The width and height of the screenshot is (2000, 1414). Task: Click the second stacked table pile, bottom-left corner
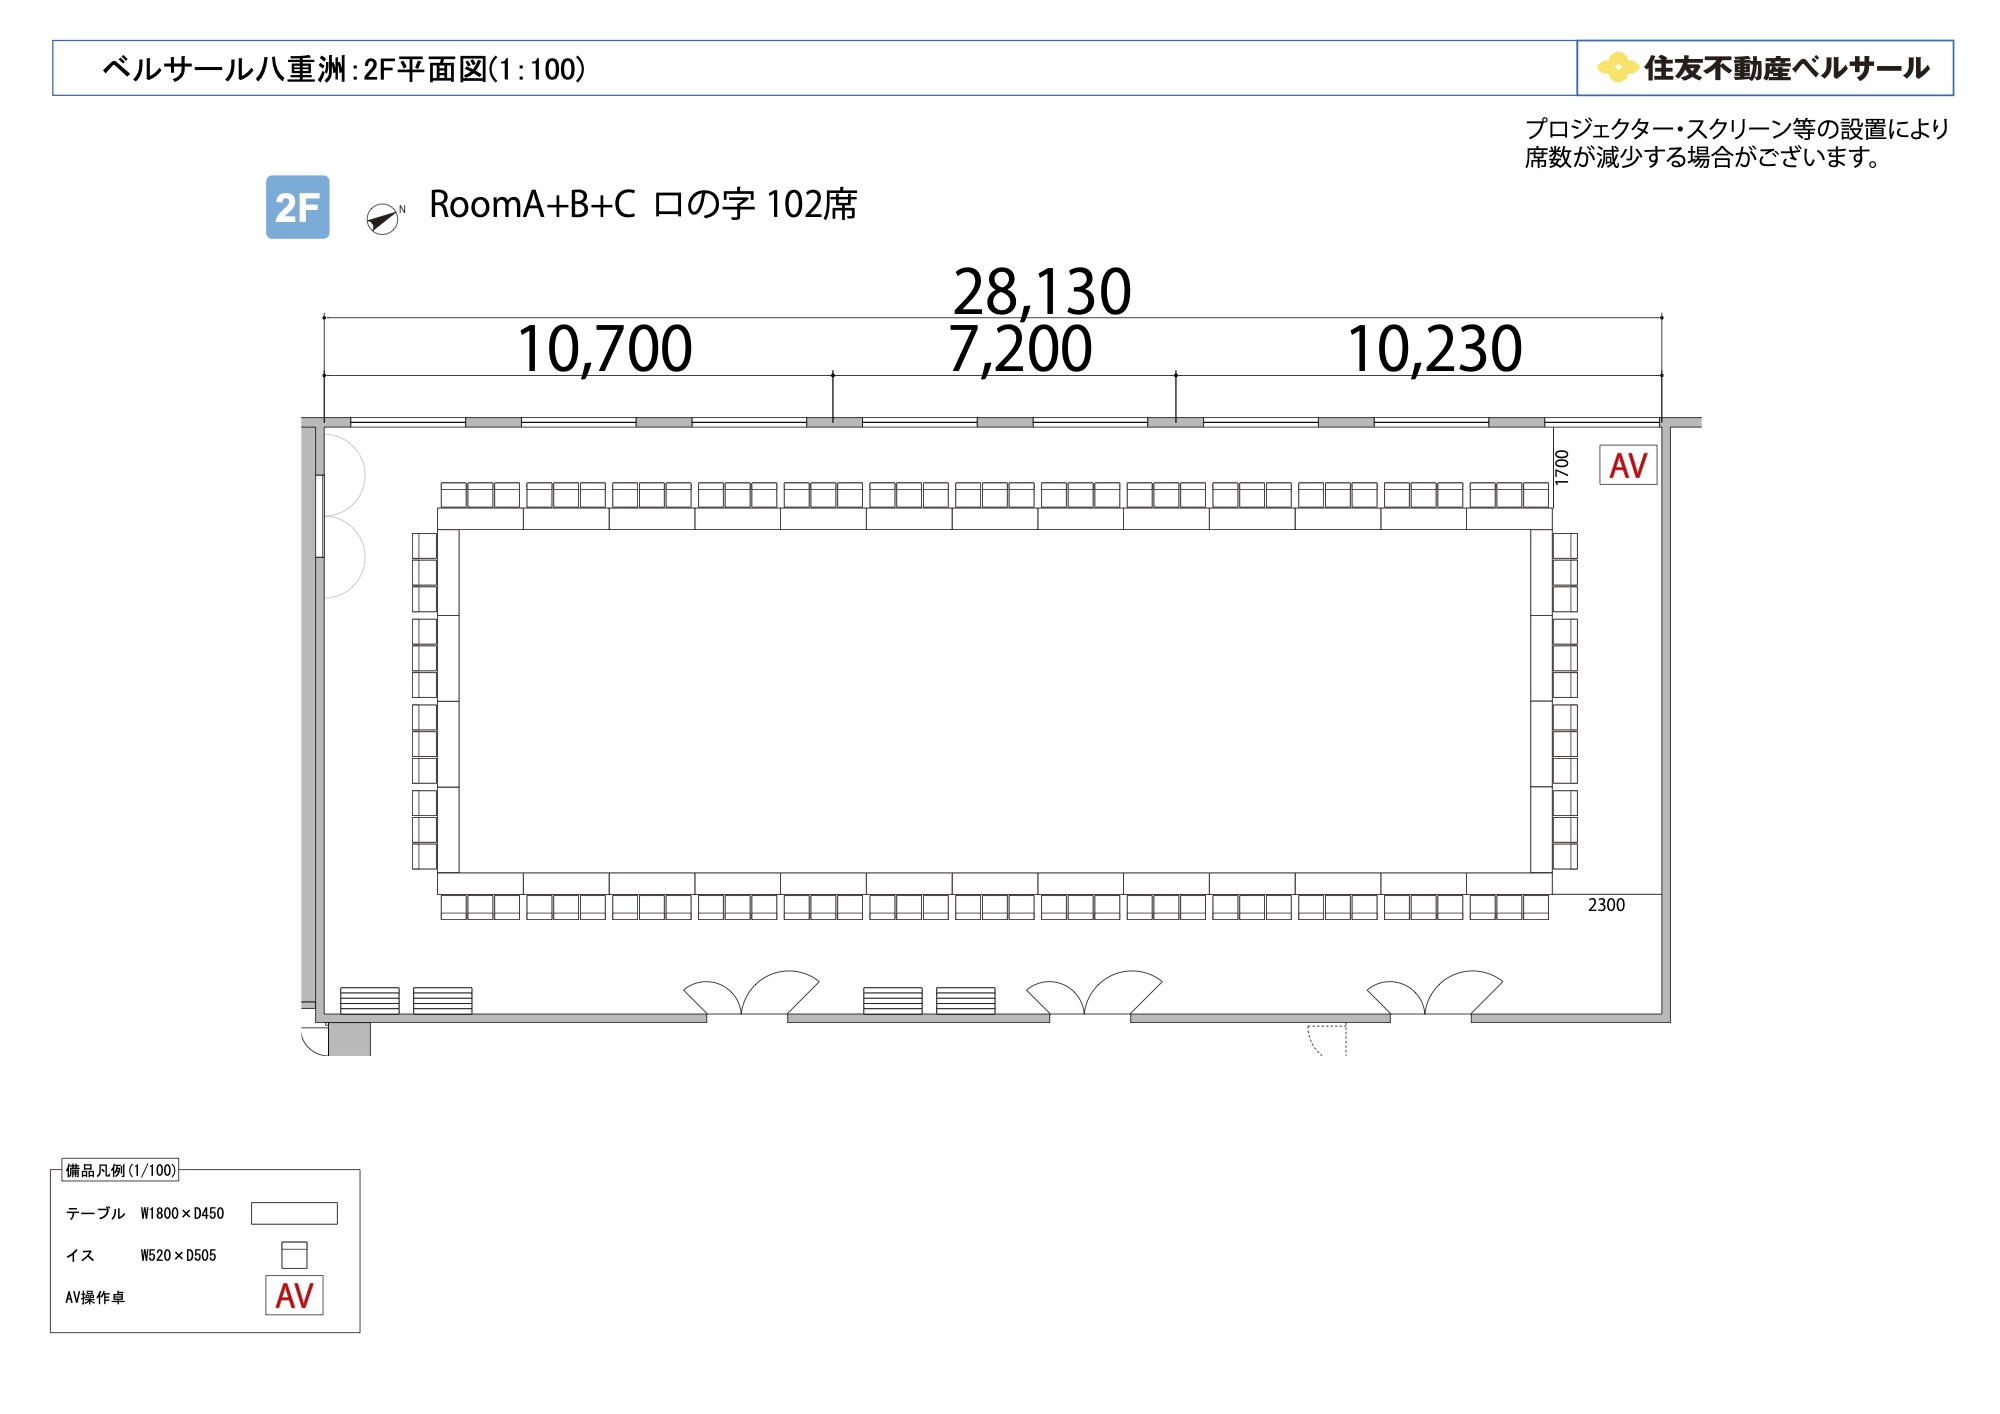[443, 1000]
